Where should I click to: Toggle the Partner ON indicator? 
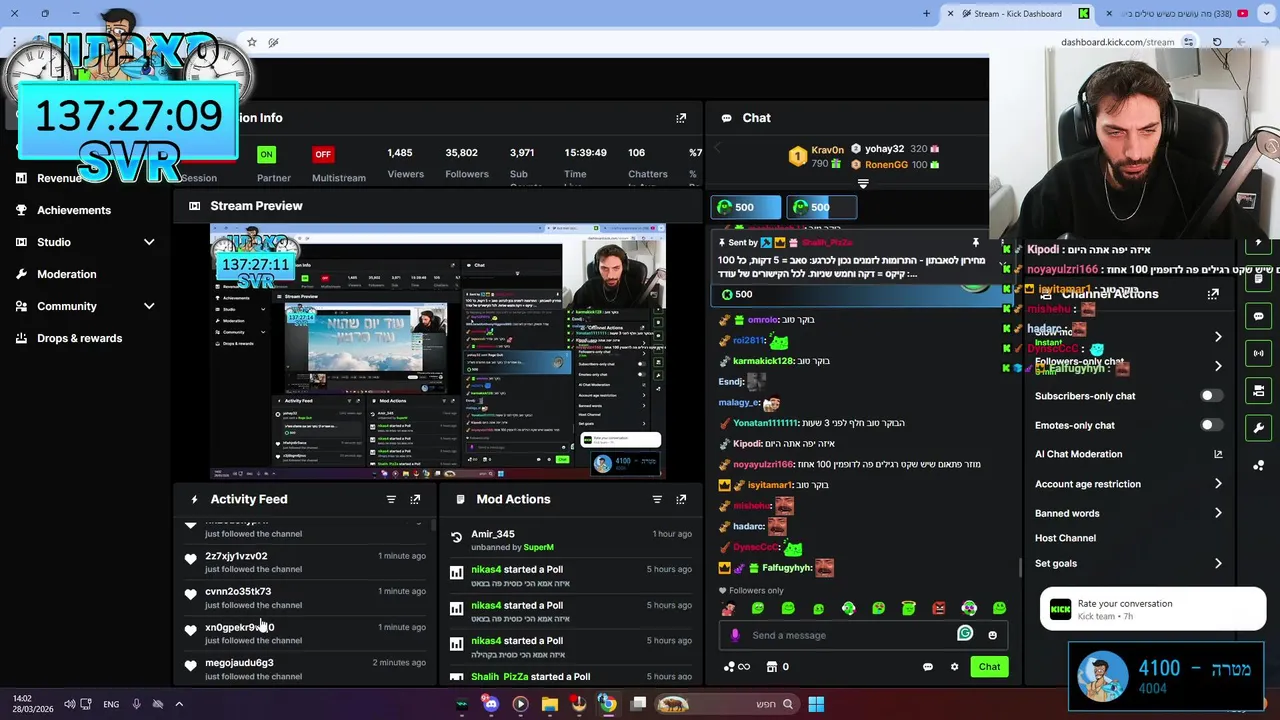(265, 154)
